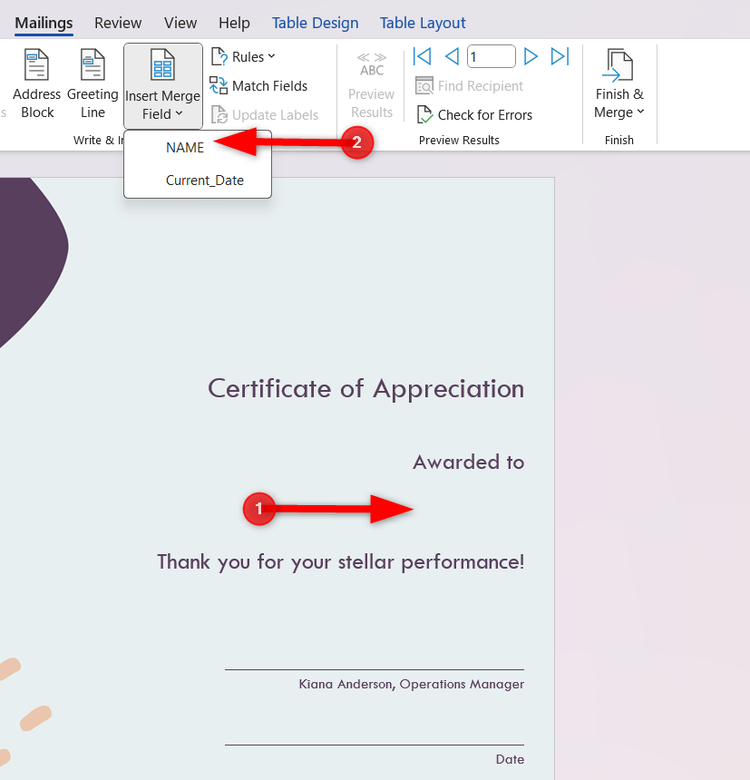This screenshot has height=780, width=750.
Task: Click the 'Date' label on certificate
Action: coord(510,759)
